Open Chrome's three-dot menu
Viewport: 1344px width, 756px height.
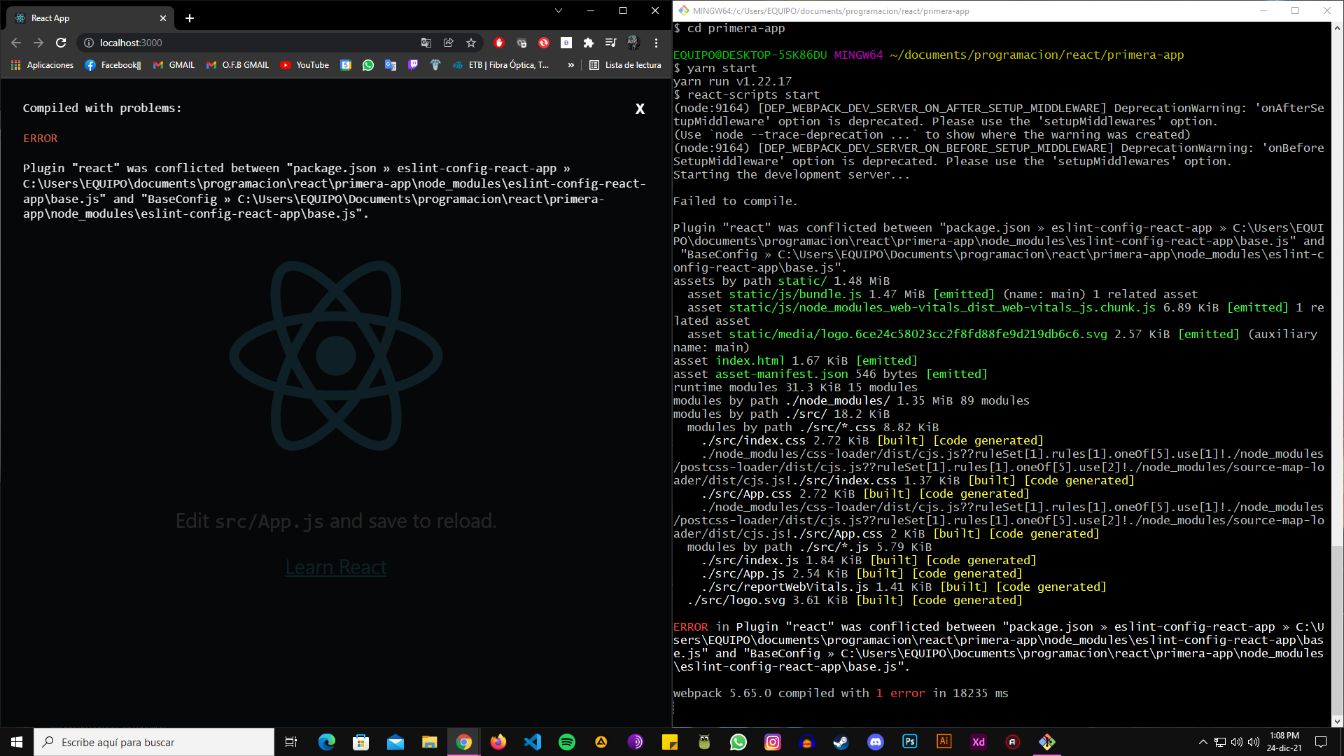656,43
